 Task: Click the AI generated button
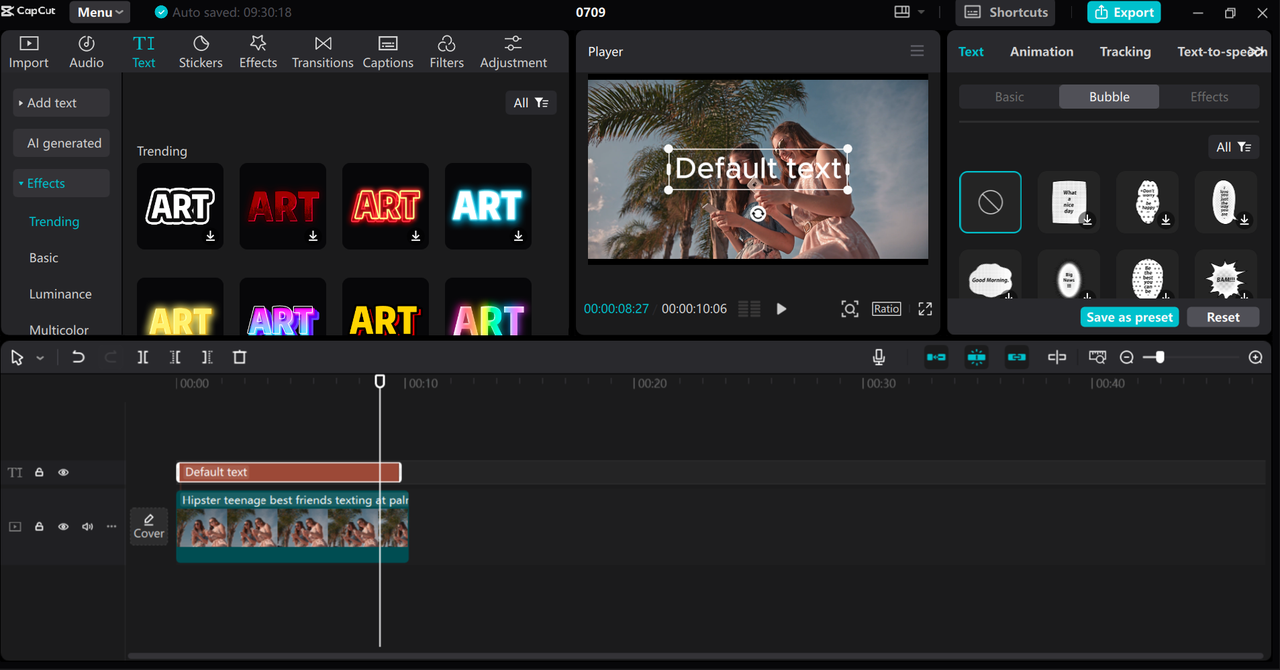61,143
